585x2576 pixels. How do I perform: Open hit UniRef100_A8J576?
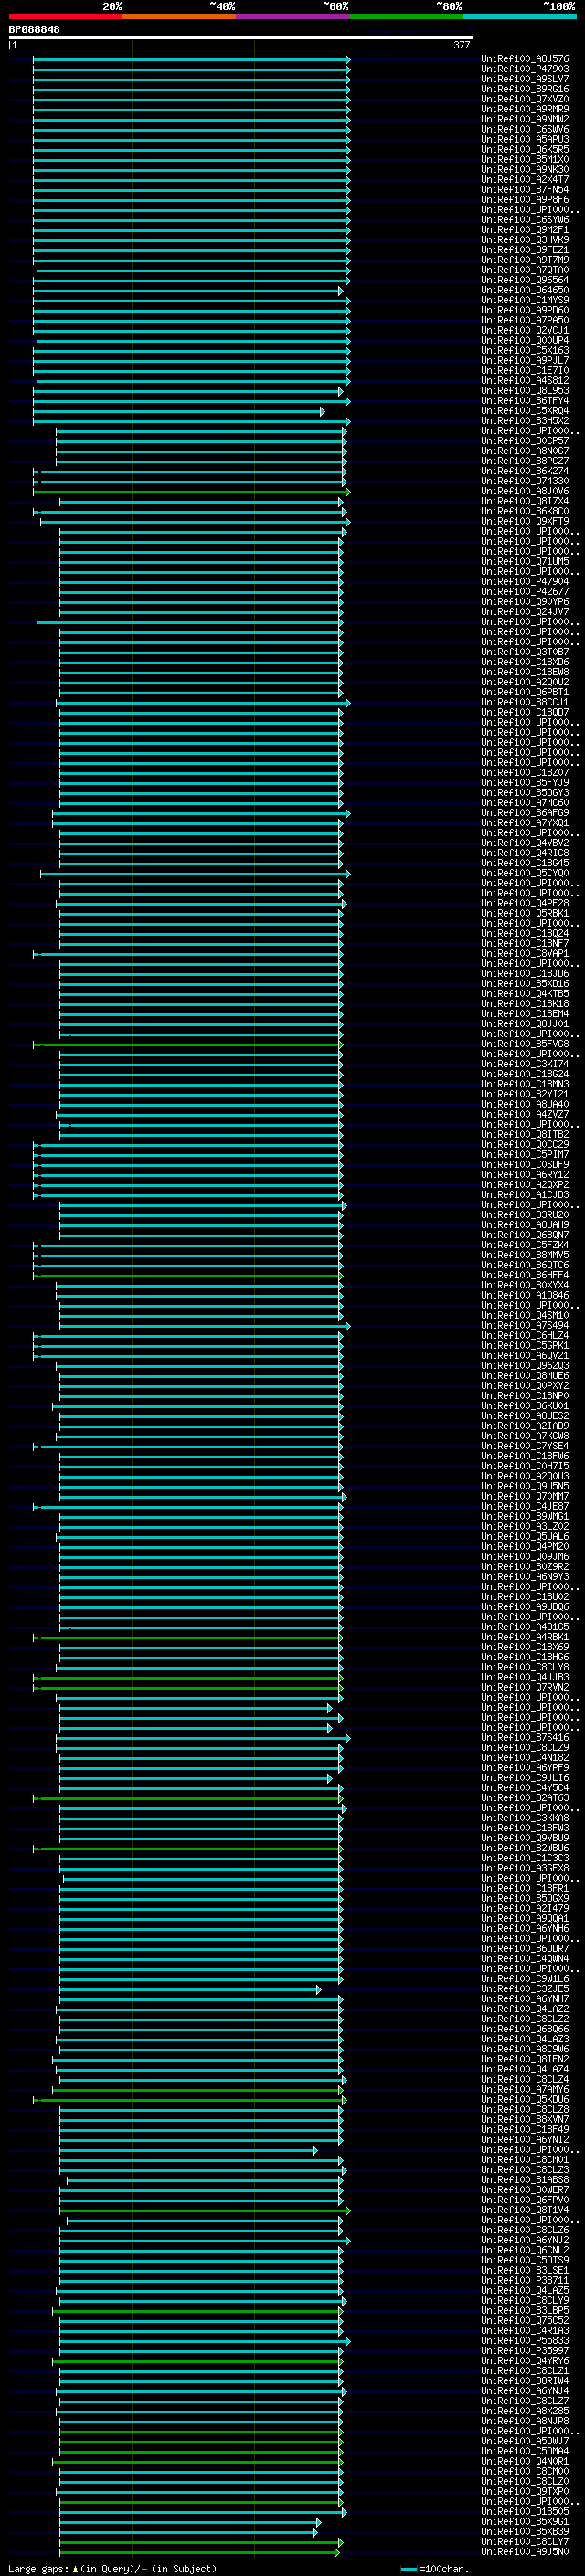coord(525,59)
